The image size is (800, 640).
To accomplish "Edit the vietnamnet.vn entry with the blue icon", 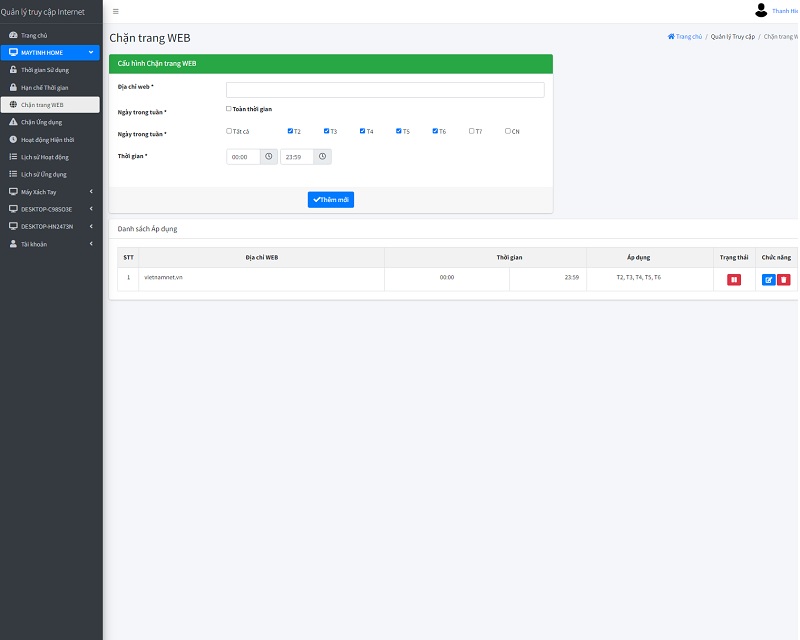I will coord(768,280).
